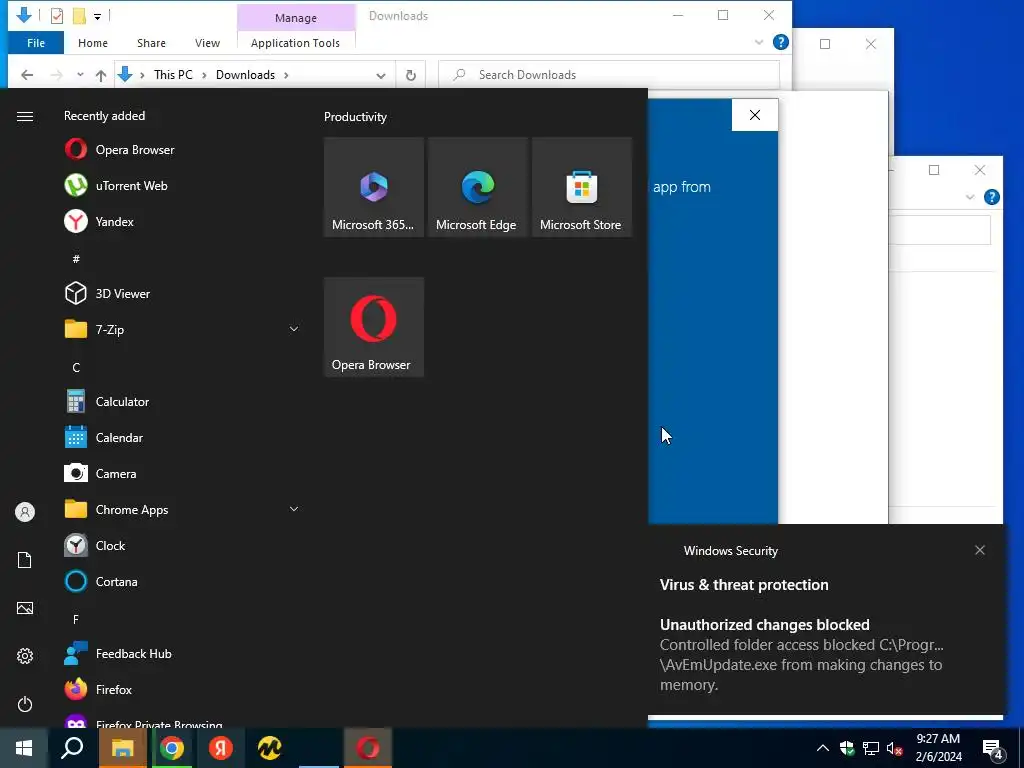Switch to Google Chrome on taskbar
The width and height of the screenshot is (1024, 768).
tap(172, 748)
